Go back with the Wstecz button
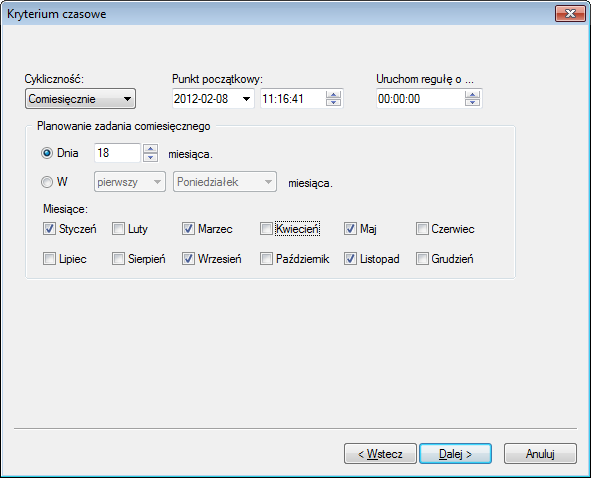The image size is (591, 478). pyautogui.click(x=380, y=453)
